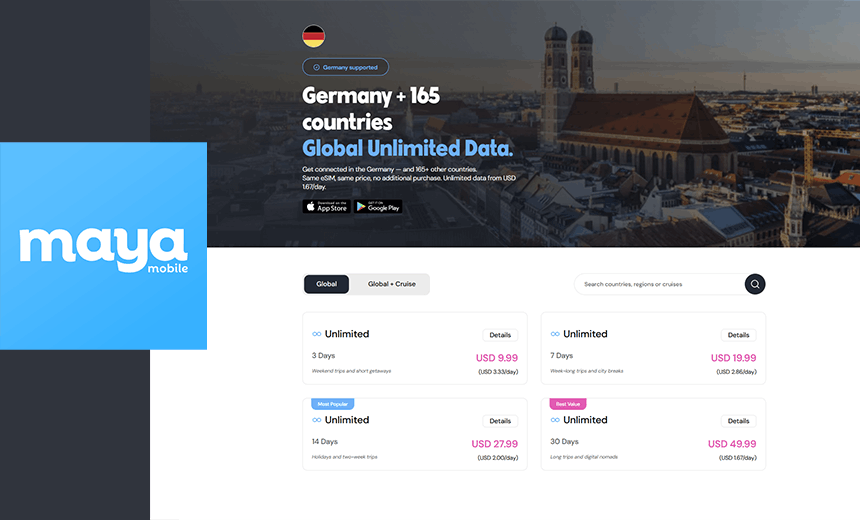Image resolution: width=860 pixels, height=520 pixels.
Task: Click Weekend trips and short getaways text
Action: (x=352, y=371)
